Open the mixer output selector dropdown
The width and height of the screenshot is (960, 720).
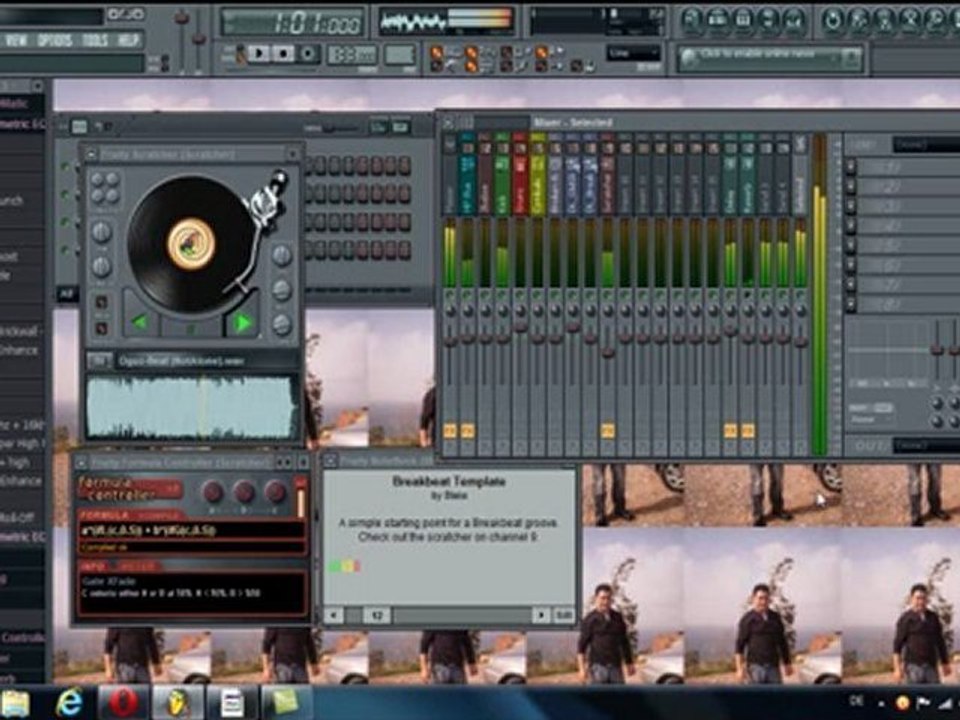(926, 445)
